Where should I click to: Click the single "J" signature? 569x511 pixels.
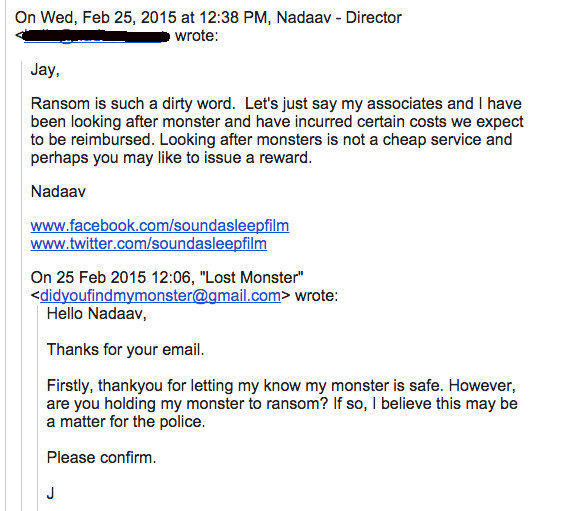(50, 494)
